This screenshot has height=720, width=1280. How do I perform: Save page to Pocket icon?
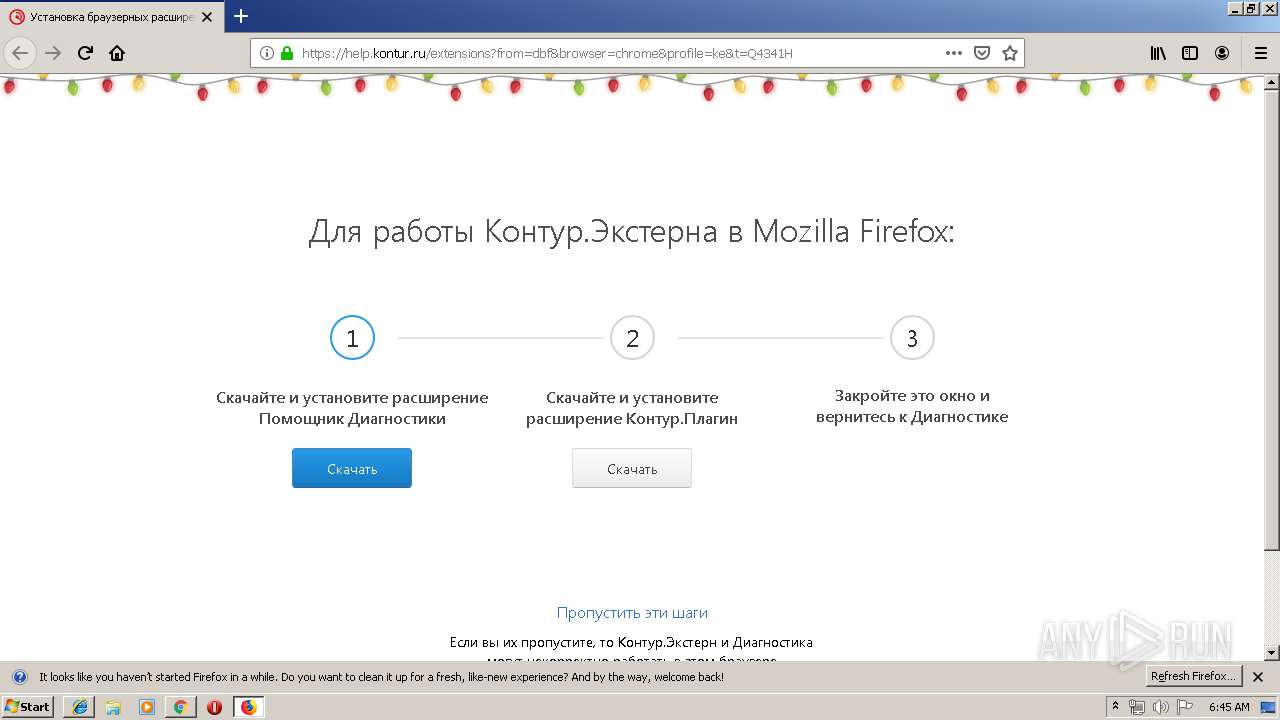[982, 53]
